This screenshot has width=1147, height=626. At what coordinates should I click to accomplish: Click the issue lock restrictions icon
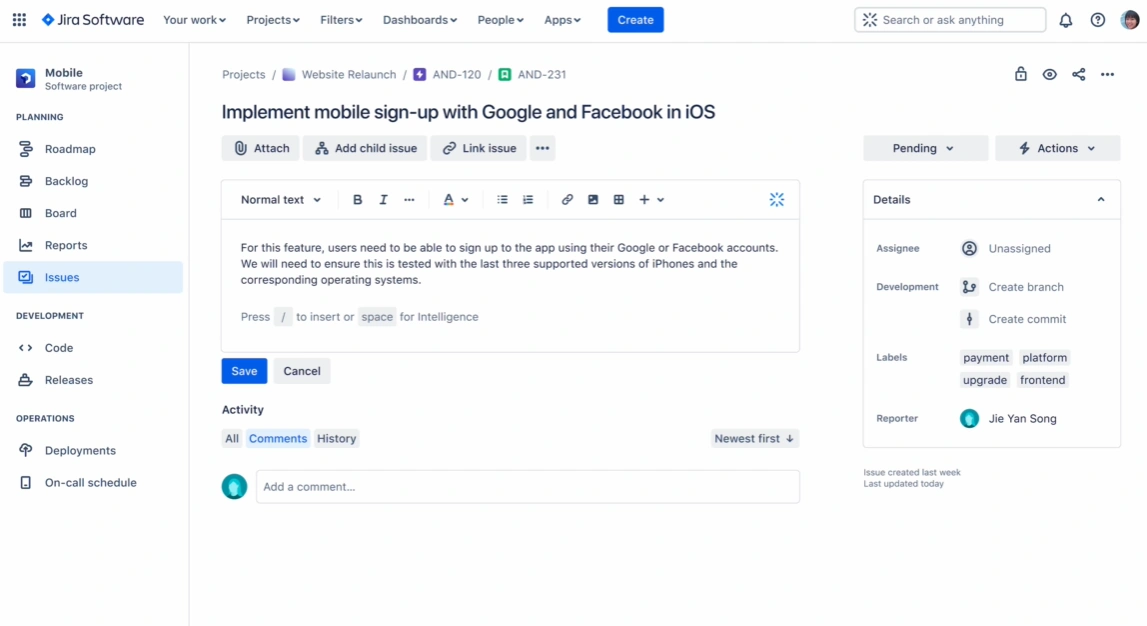point(1020,74)
